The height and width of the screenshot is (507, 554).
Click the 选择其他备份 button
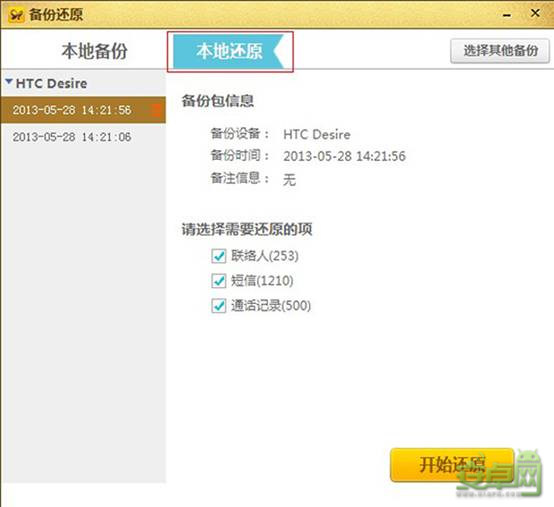pyautogui.click(x=500, y=51)
